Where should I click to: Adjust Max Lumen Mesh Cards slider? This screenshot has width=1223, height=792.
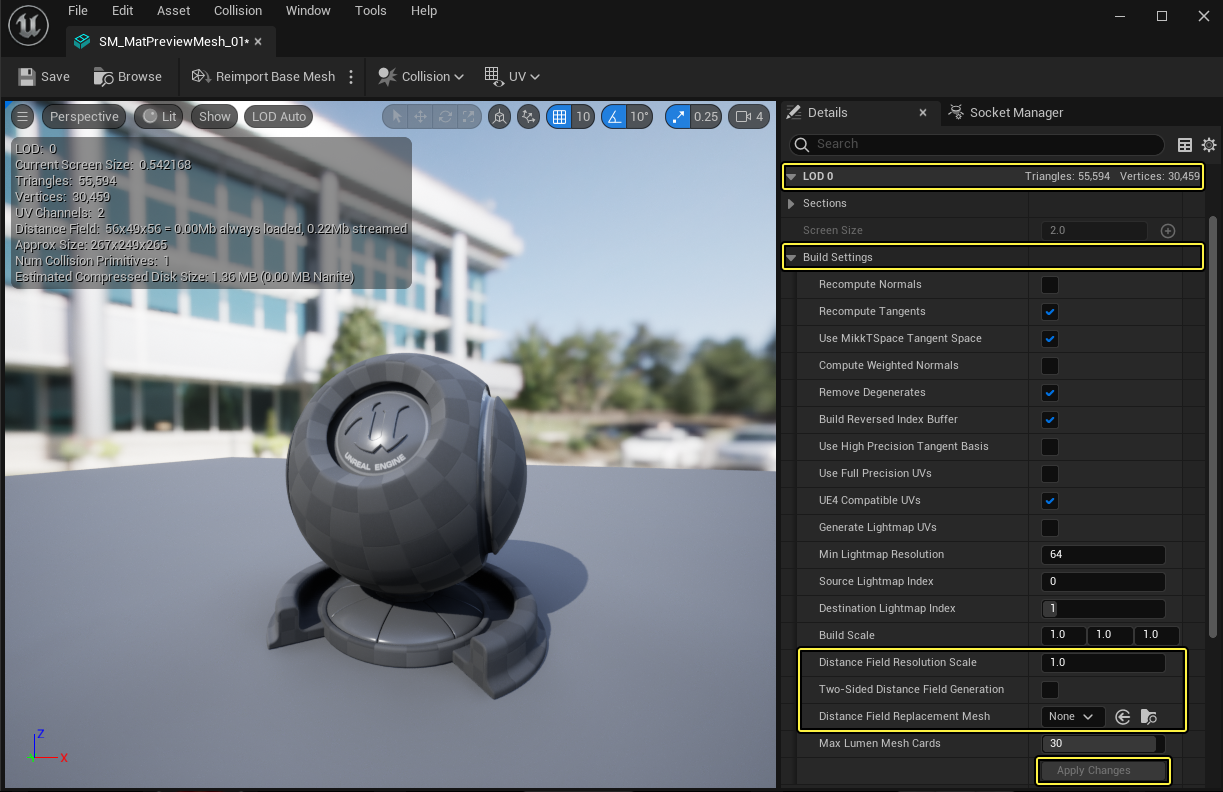point(1103,744)
